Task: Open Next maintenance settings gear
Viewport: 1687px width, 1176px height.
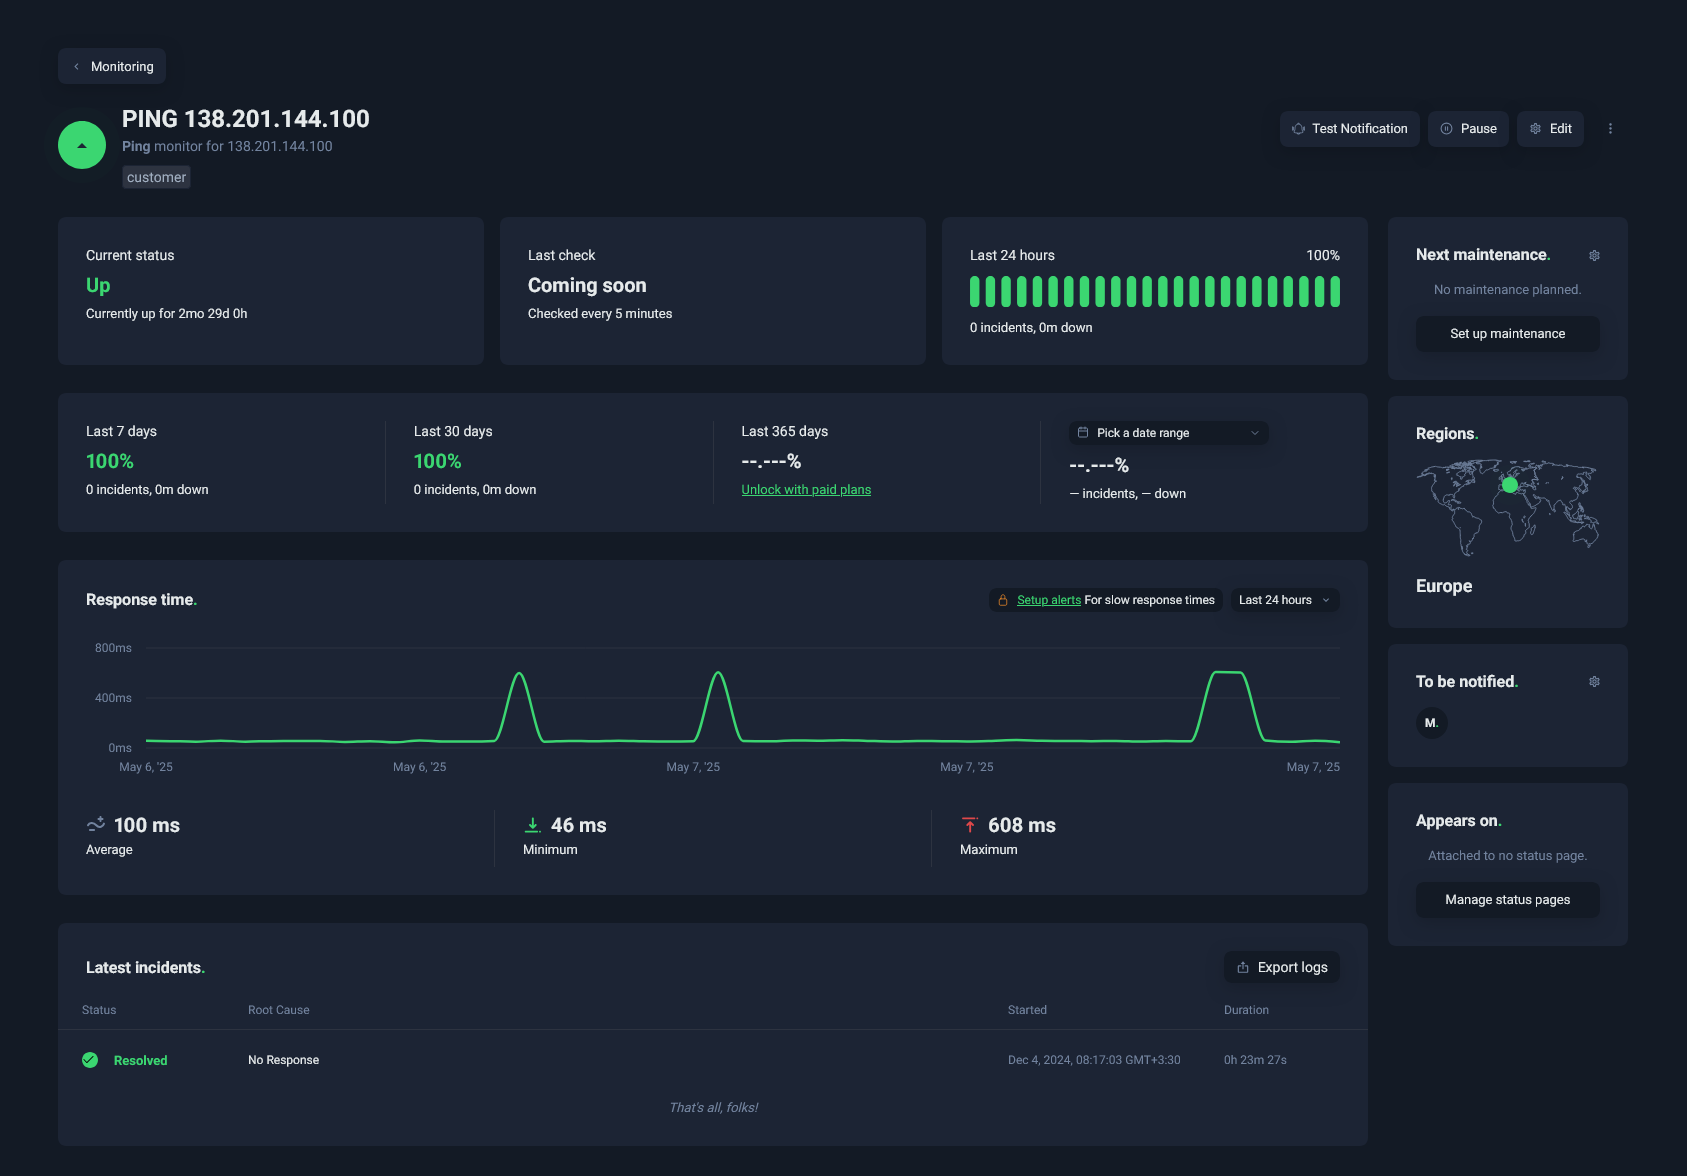Action: (1594, 256)
